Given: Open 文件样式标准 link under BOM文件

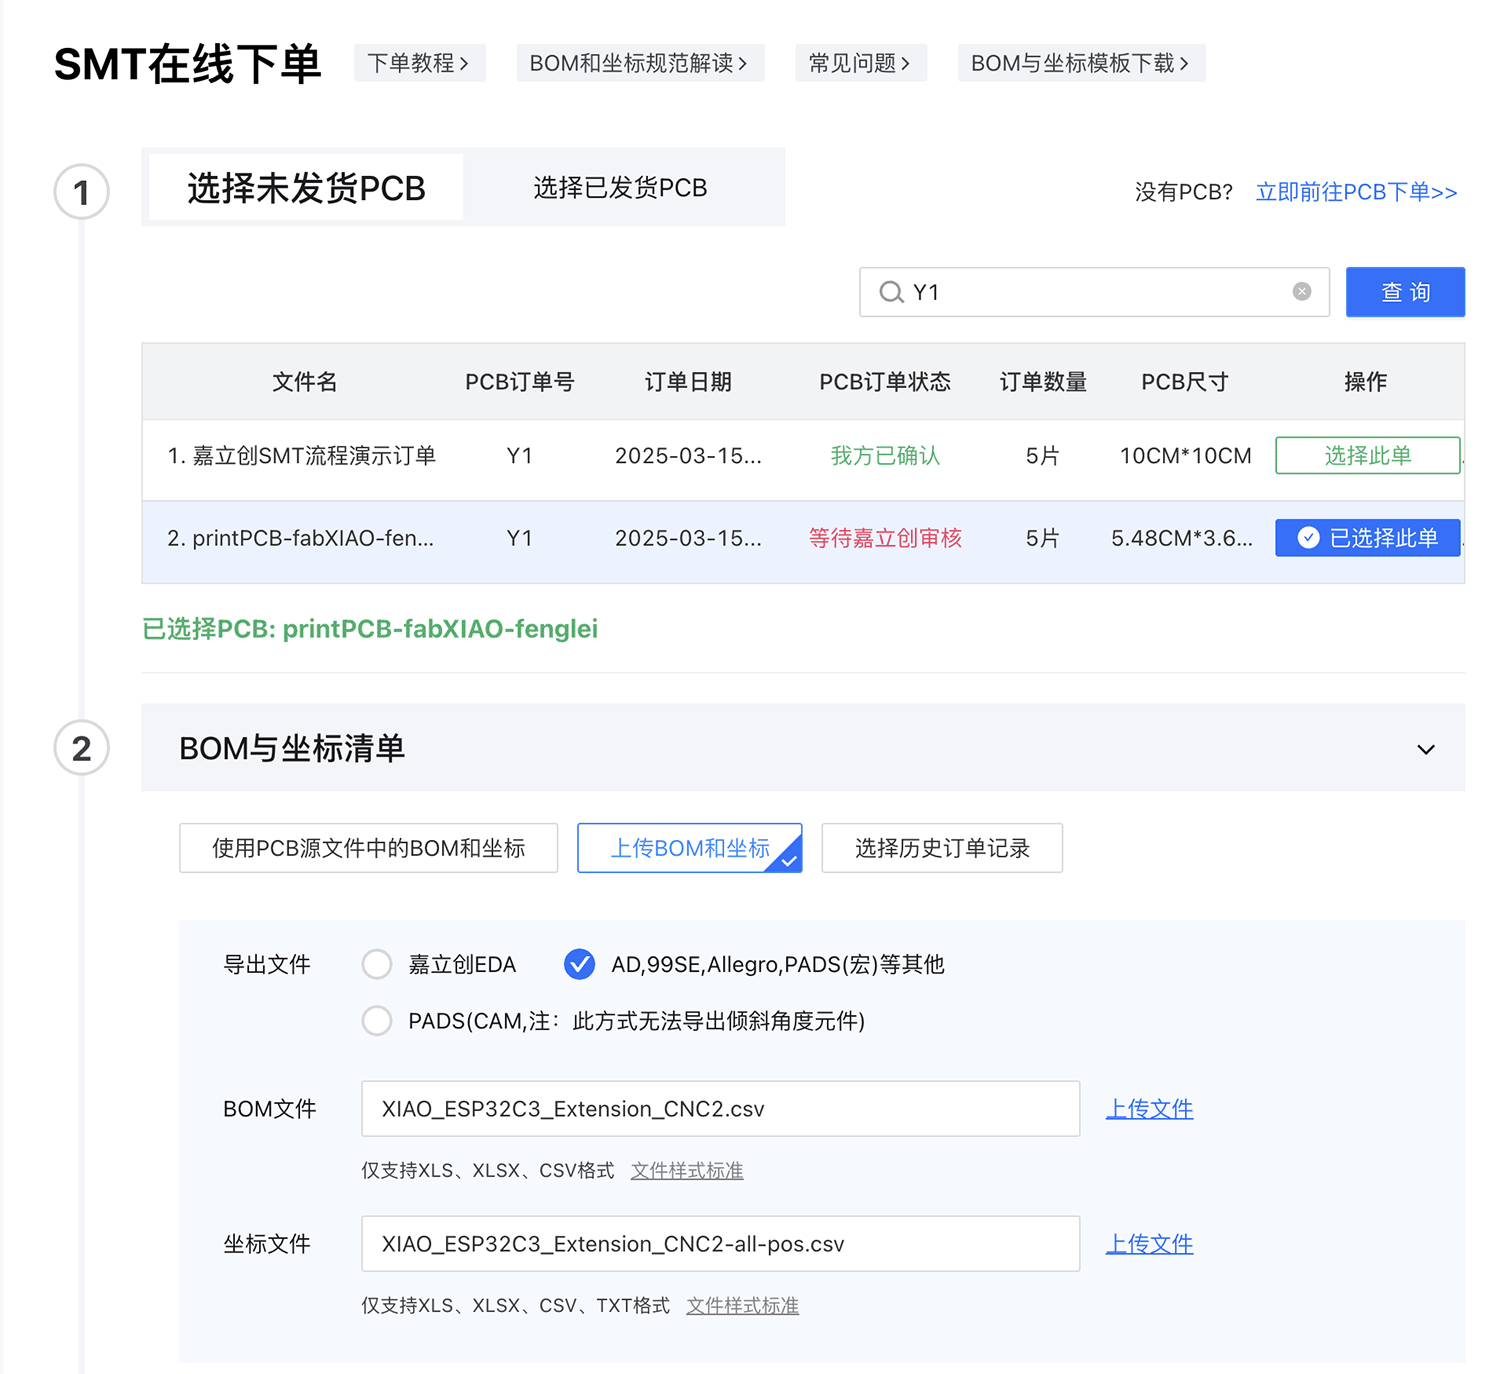Looking at the screenshot, I should point(687,1171).
